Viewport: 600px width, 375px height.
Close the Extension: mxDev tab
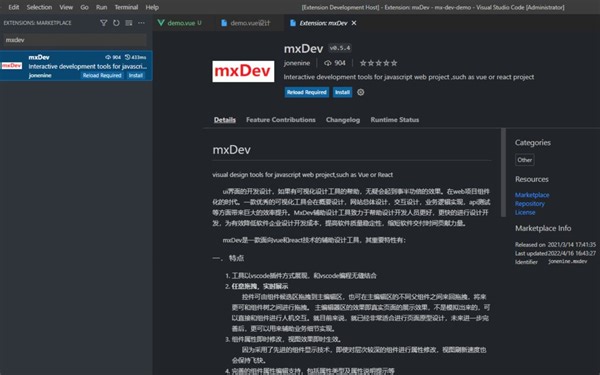click(354, 23)
